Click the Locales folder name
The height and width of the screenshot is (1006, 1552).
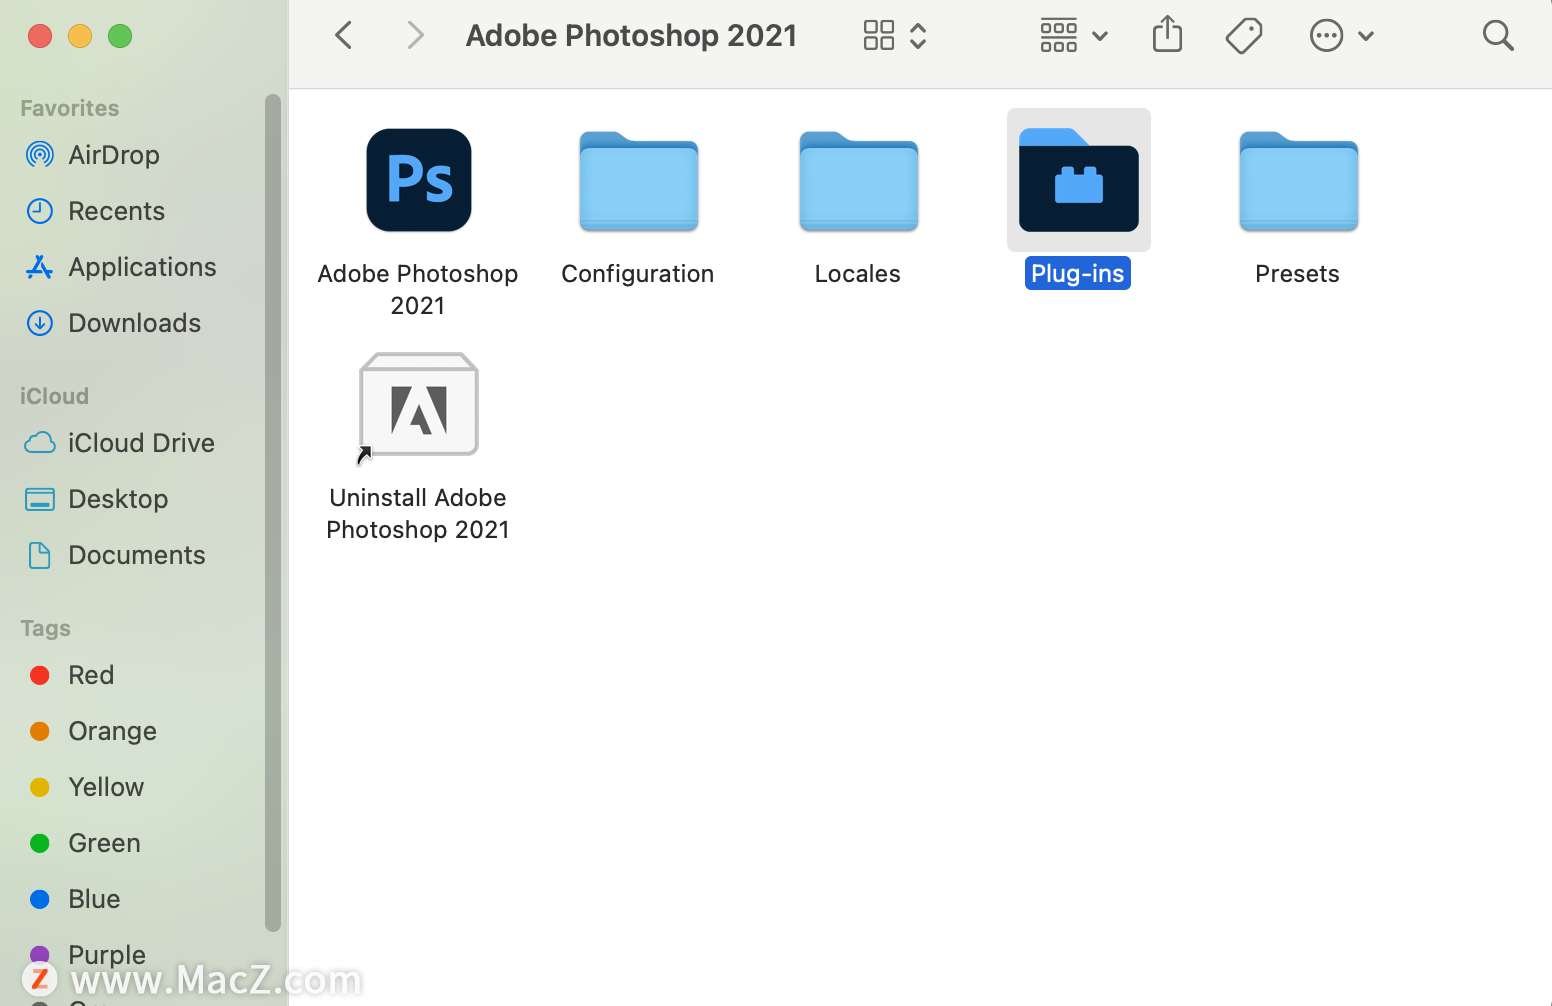coord(858,274)
